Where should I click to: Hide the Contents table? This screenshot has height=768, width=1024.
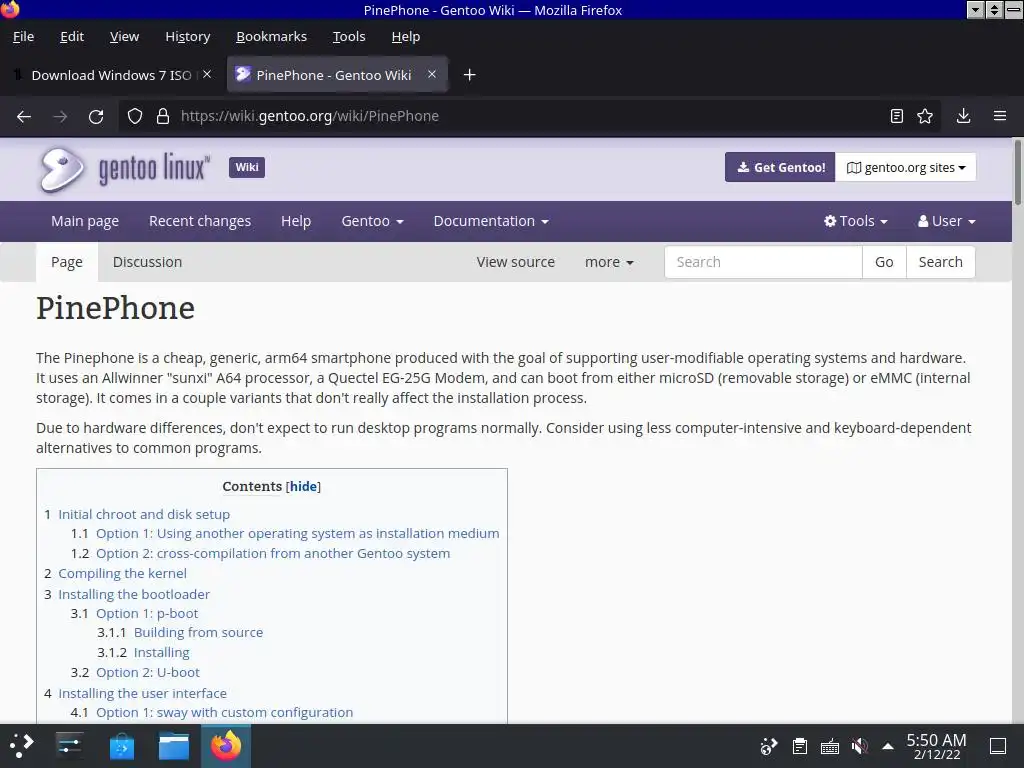click(304, 487)
